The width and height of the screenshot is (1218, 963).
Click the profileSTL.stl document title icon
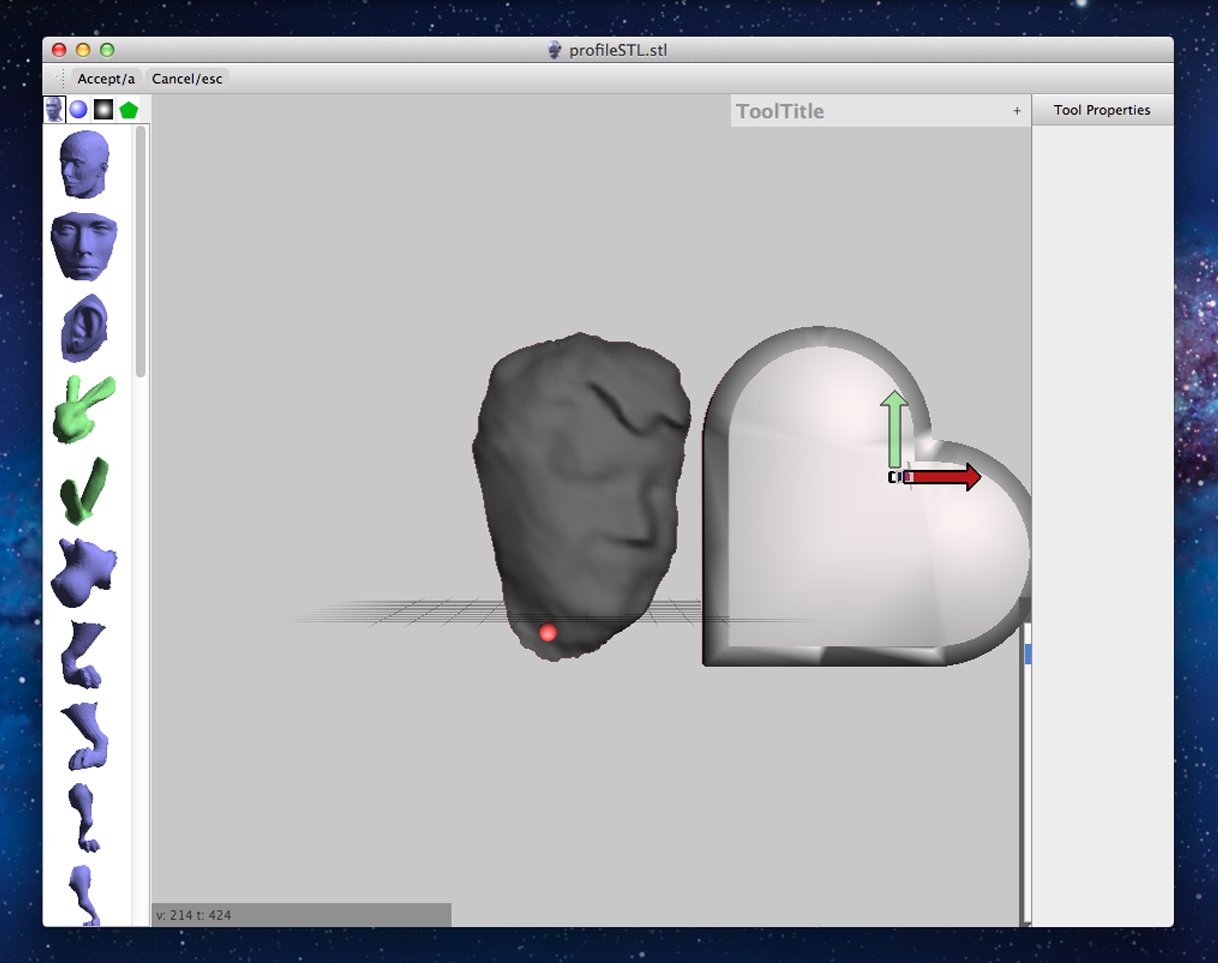click(x=556, y=50)
